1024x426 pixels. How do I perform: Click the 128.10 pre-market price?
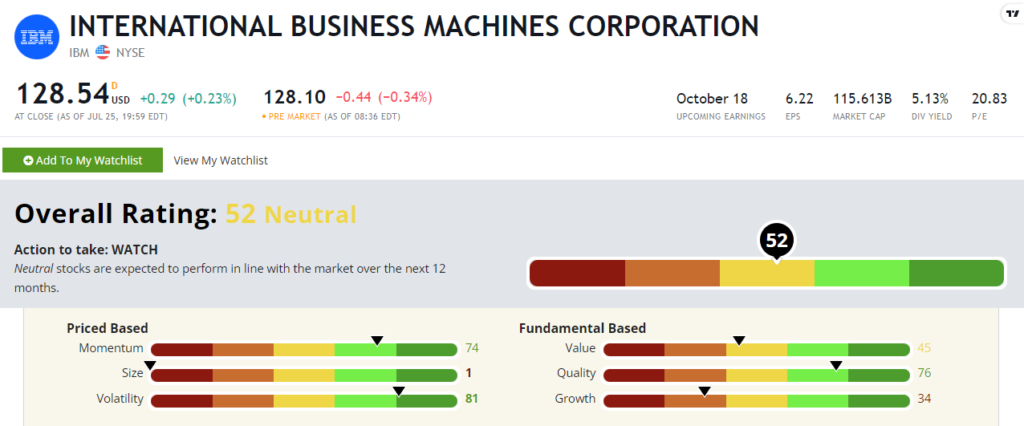295,97
